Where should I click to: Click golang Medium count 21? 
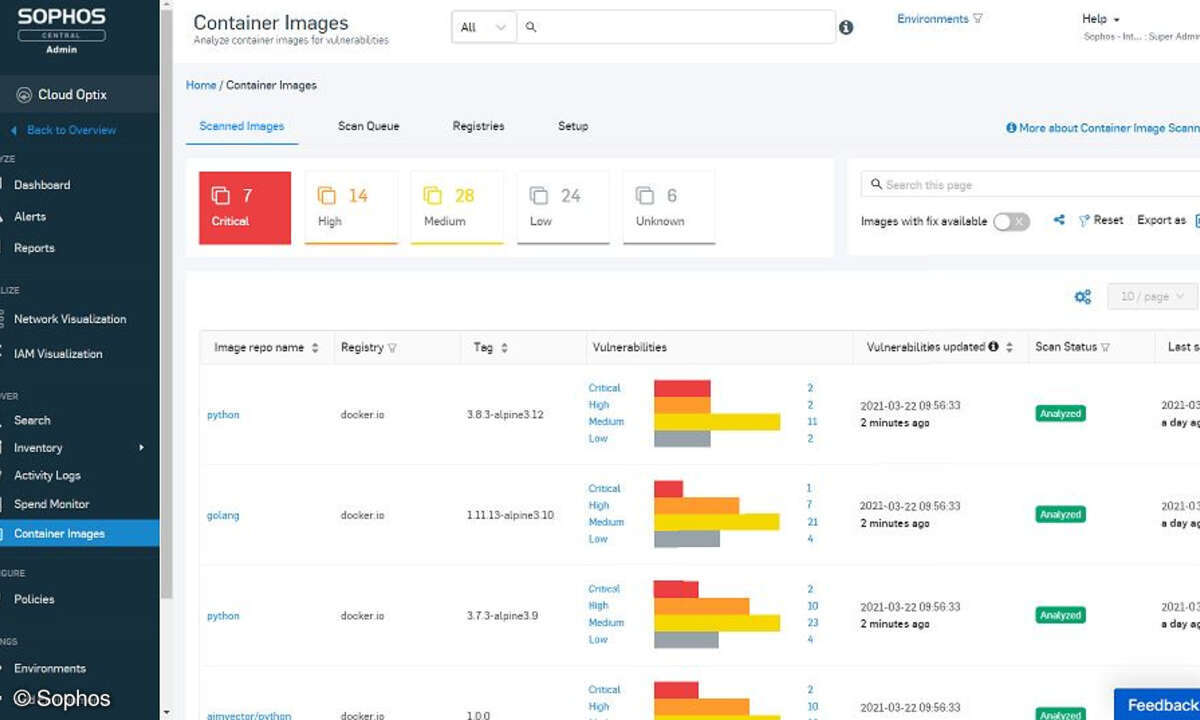click(812, 522)
